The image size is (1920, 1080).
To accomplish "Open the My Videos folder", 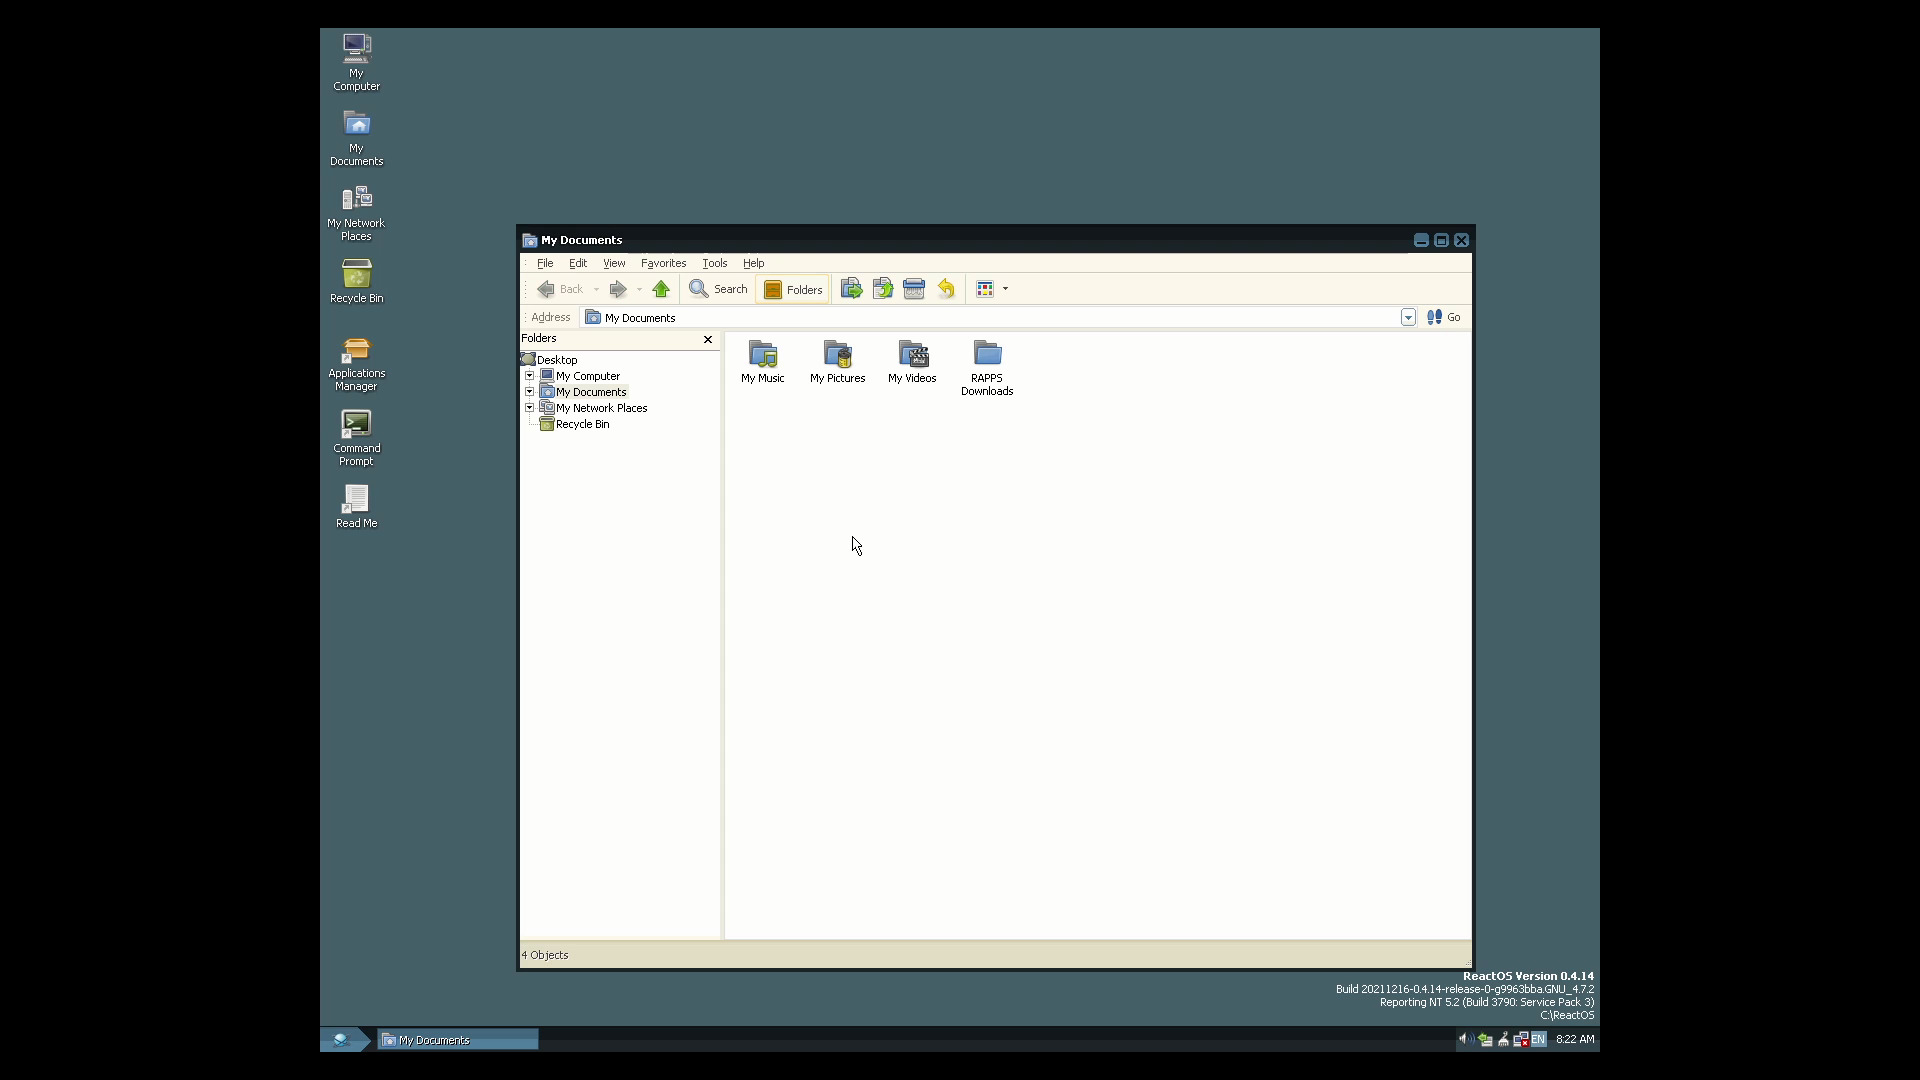I will [911, 355].
